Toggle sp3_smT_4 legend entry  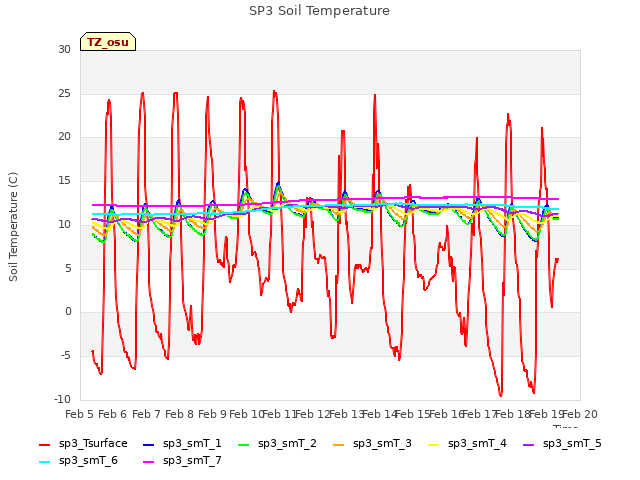467,444
